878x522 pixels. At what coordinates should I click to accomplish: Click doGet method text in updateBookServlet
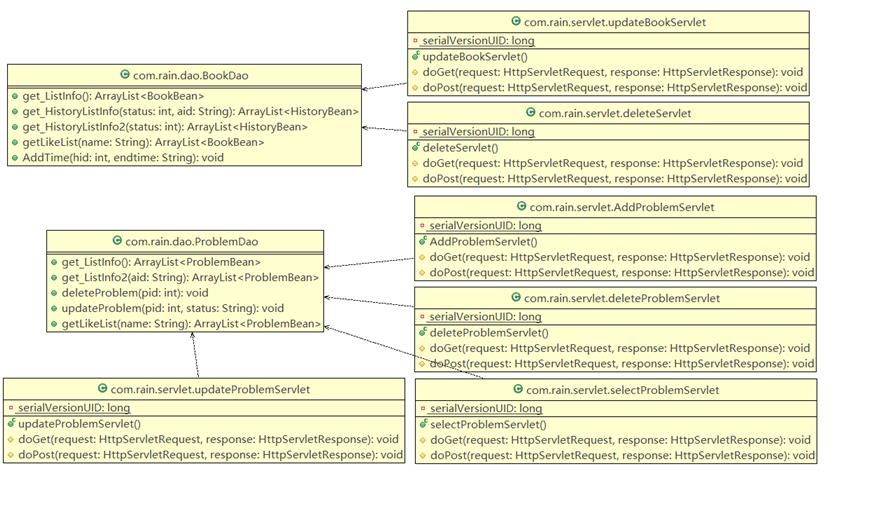click(x=613, y=72)
